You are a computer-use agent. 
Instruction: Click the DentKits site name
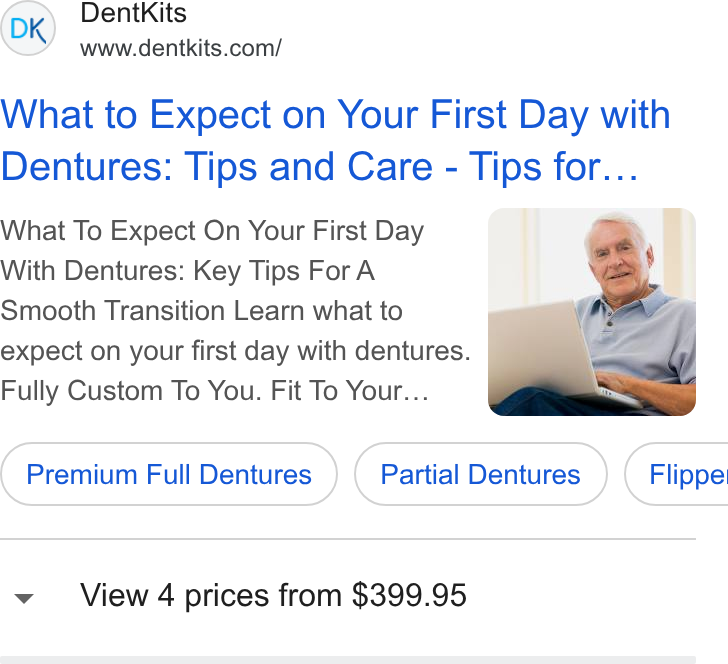pos(133,13)
